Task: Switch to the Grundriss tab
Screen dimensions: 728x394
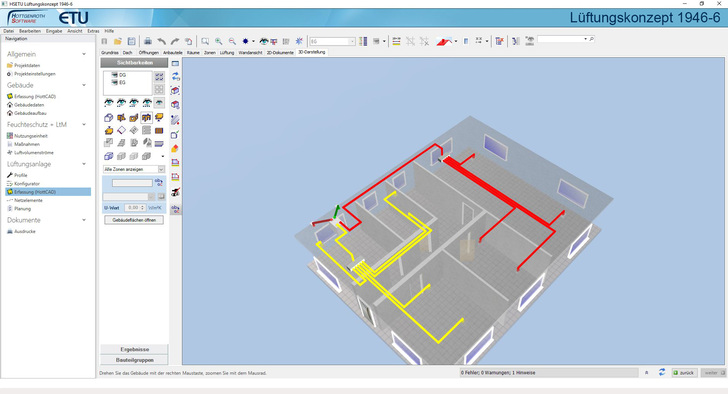Action: pyautogui.click(x=110, y=52)
